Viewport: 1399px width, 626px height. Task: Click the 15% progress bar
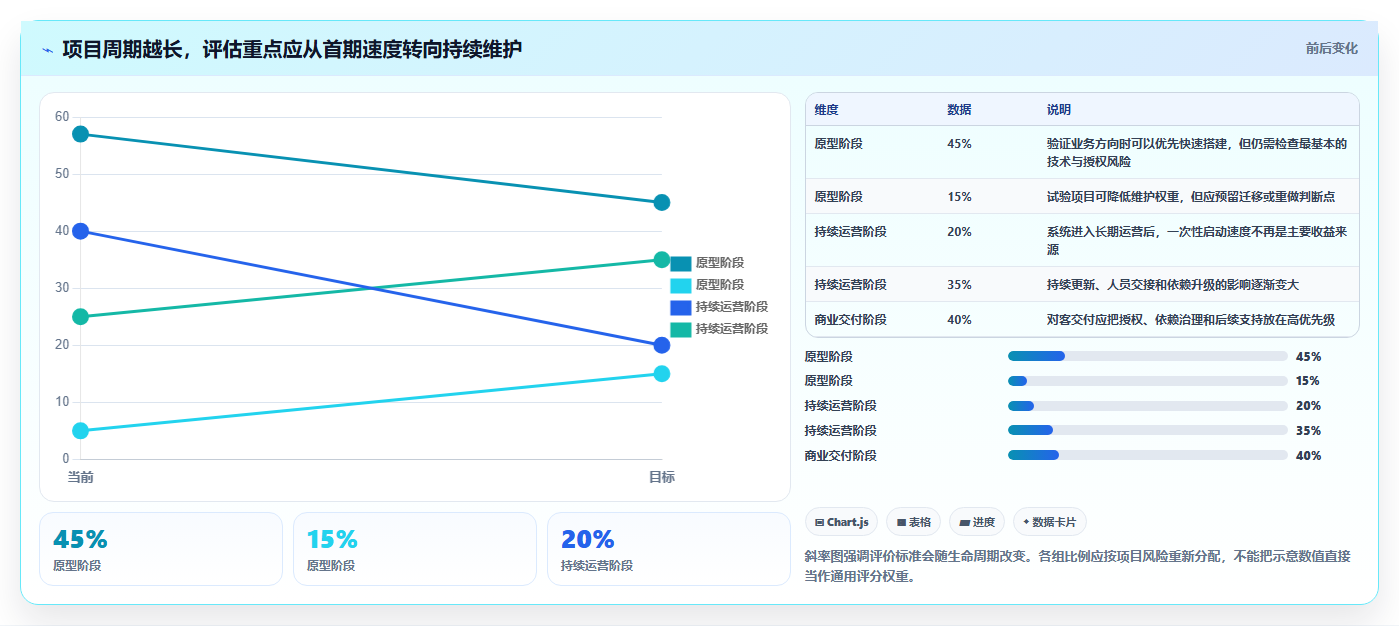coord(1148,381)
